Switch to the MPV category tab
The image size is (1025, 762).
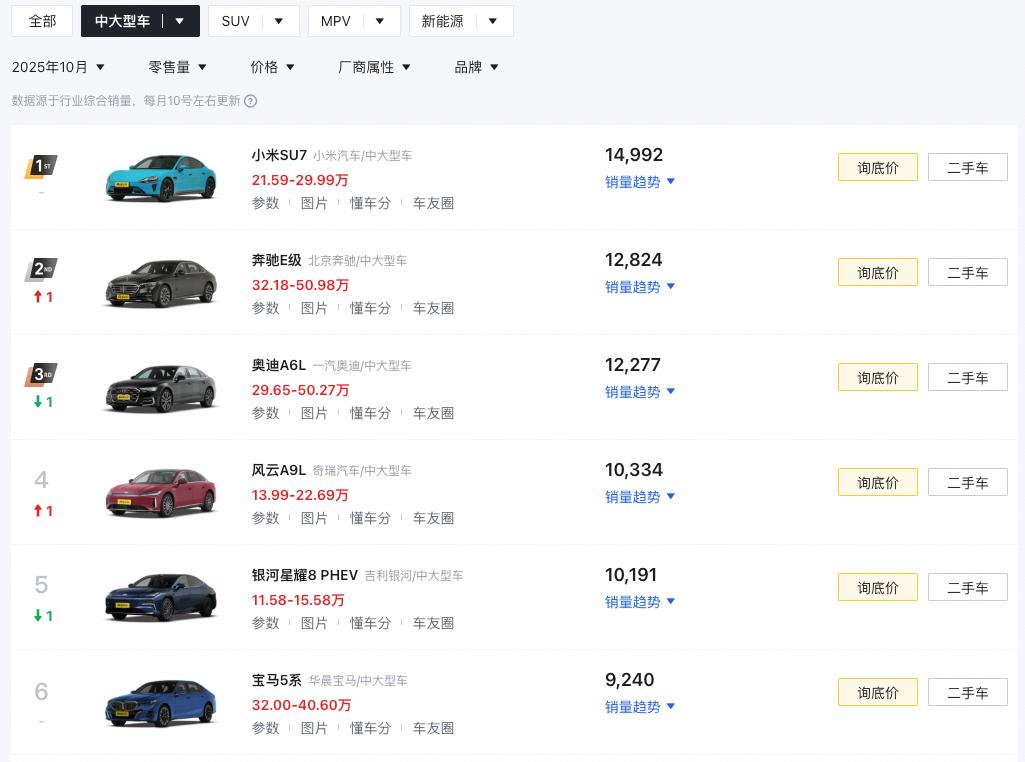tap(335, 20)
